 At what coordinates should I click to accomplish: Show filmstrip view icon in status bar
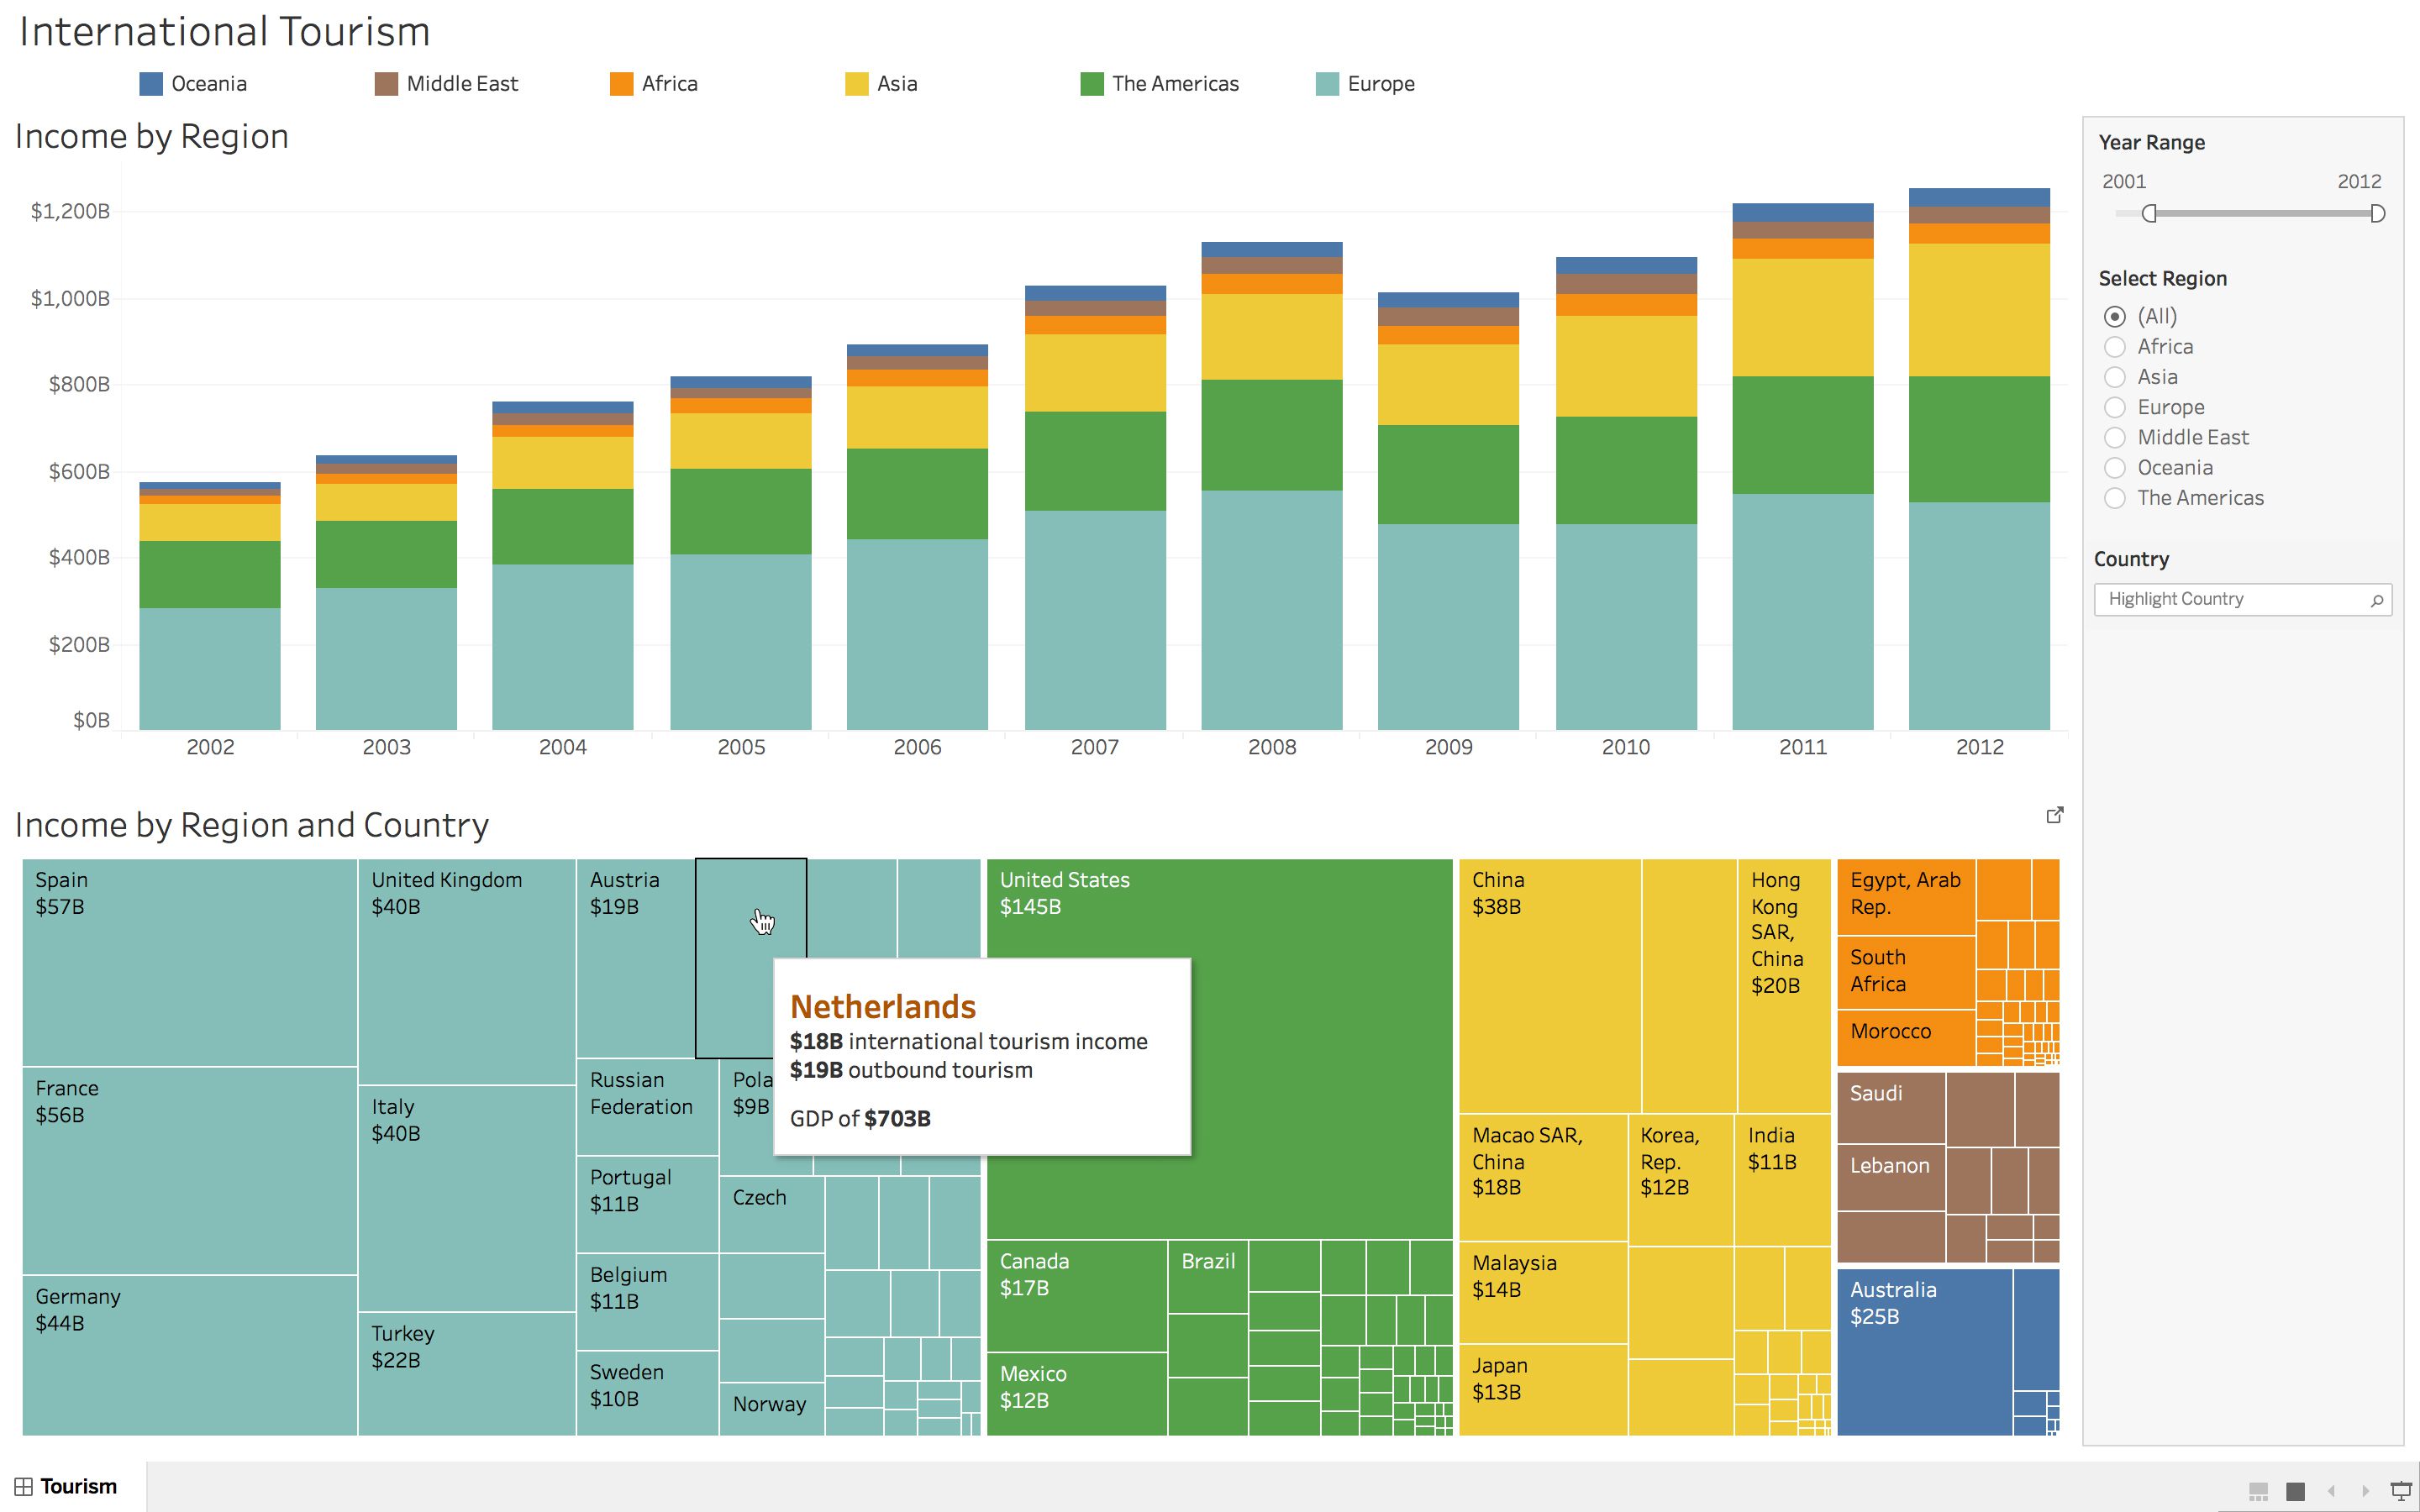pyautogui.click(x=2258, y=1491)
